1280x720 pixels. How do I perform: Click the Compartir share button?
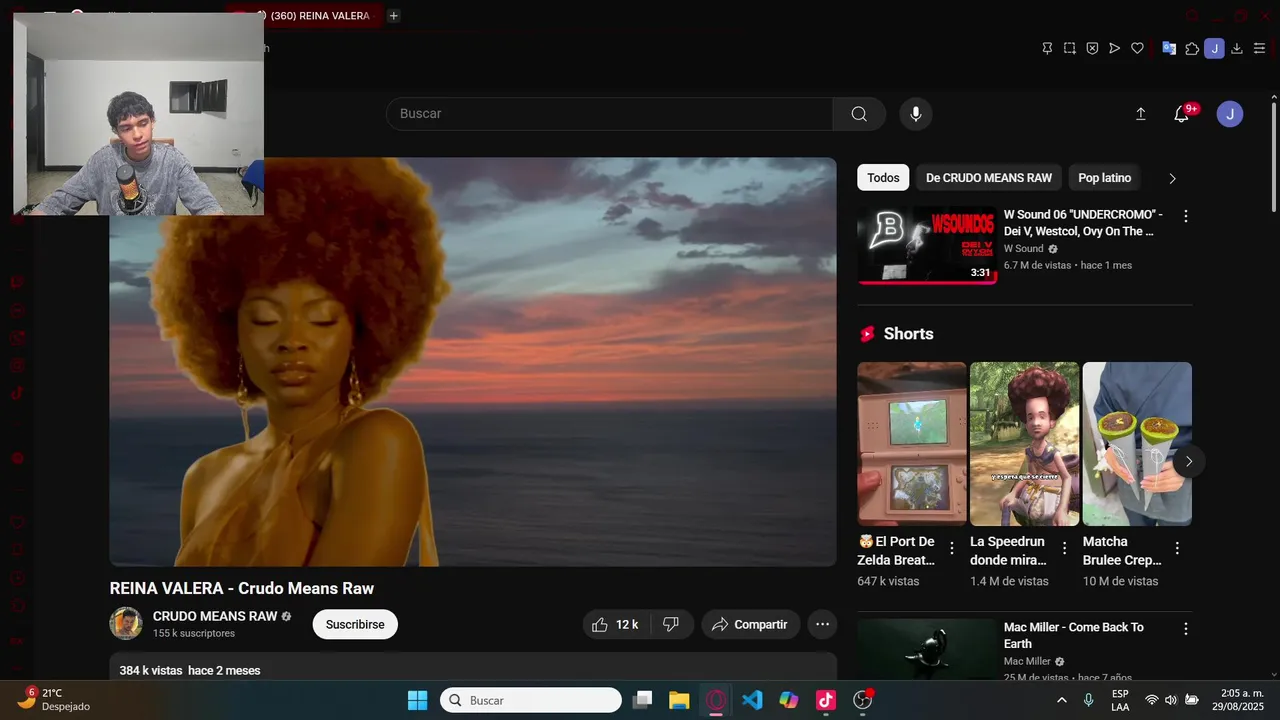[750, 624]
